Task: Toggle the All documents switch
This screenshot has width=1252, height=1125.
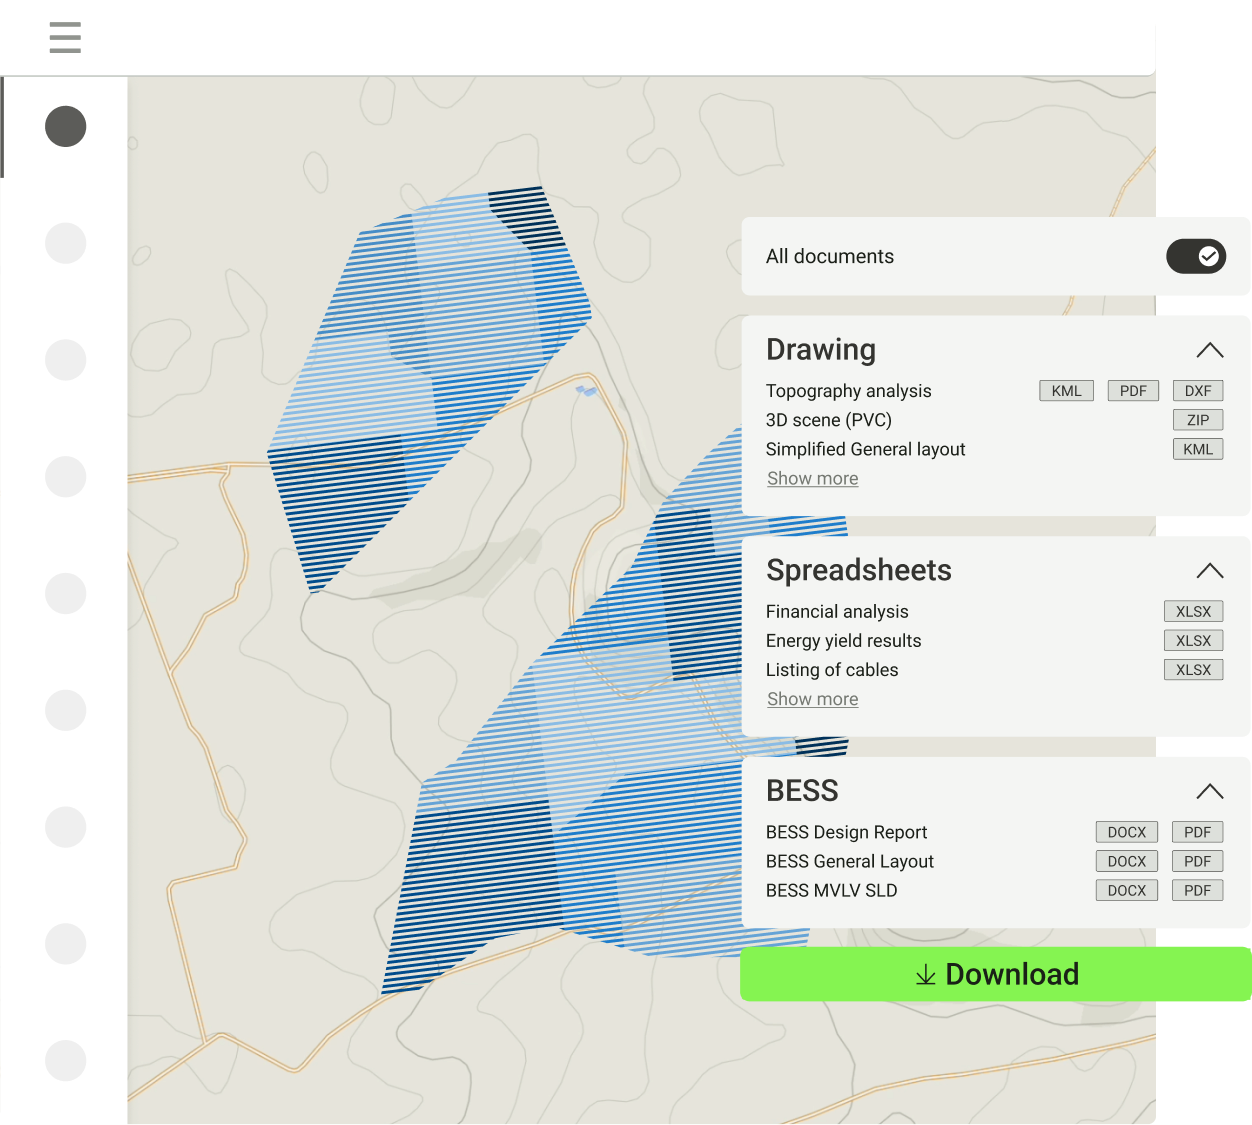Action: 1195,257
